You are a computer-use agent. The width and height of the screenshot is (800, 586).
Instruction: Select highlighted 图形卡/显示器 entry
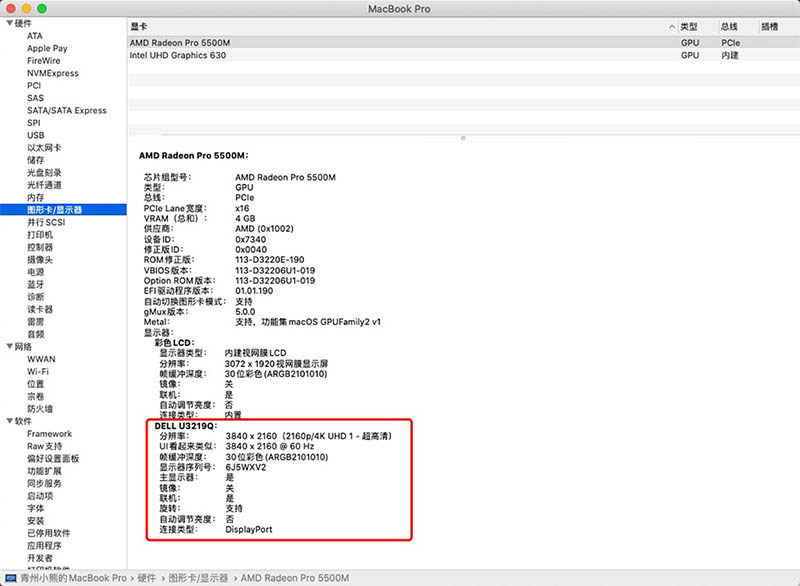coord(63,210)
